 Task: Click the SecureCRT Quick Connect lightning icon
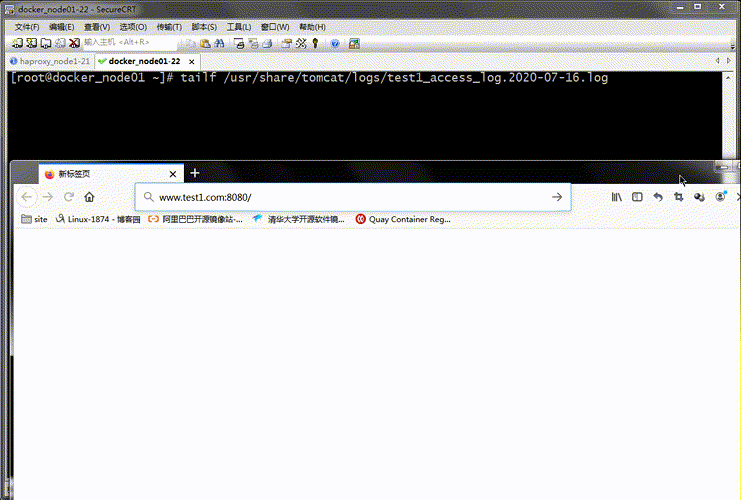click(x=32, y=43)
